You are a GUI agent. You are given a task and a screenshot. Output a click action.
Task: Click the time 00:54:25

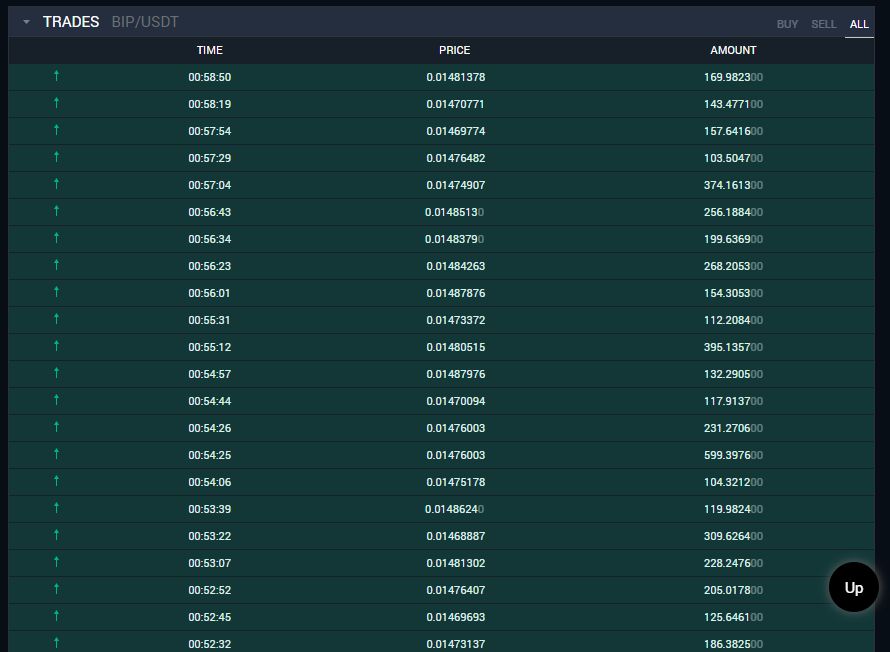[209, 455]
